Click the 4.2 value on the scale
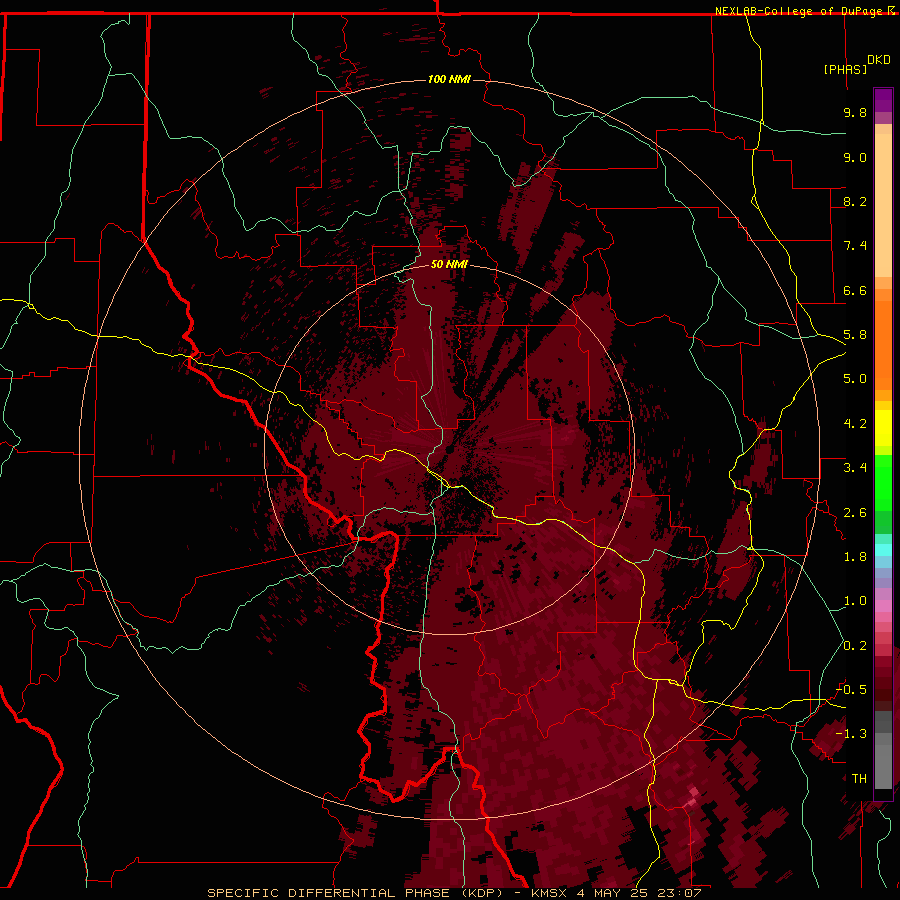The width and height of the screenshot is (900, 900). 855,424
